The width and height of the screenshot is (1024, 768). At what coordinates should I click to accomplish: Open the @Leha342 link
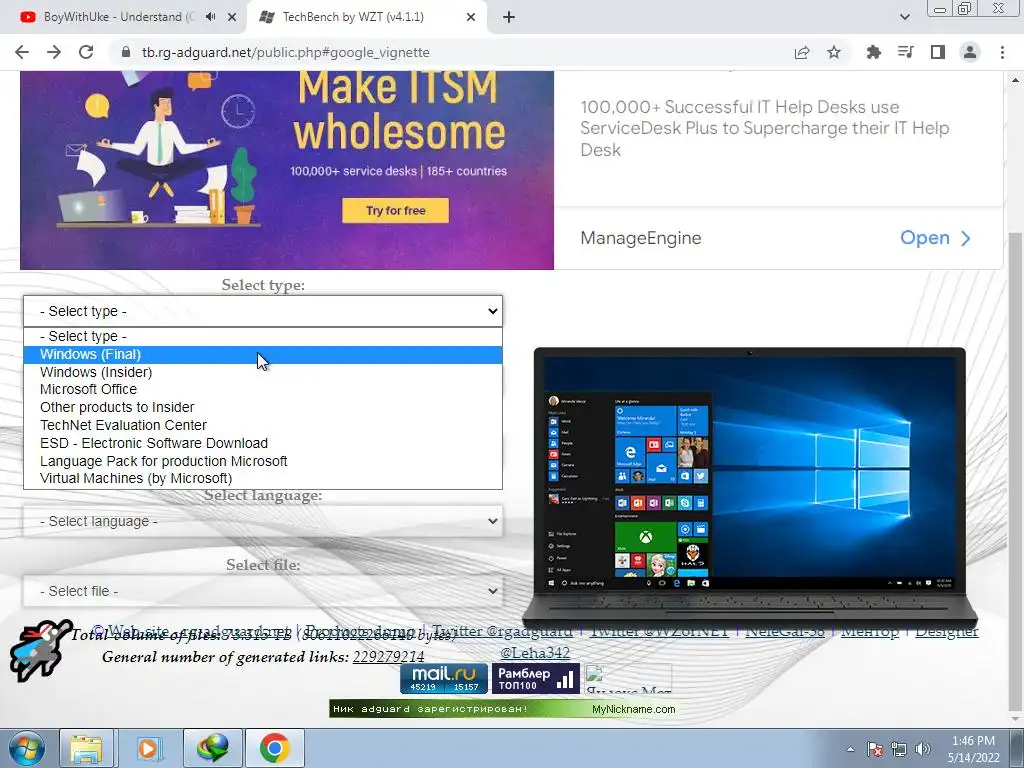pos(535,652)
